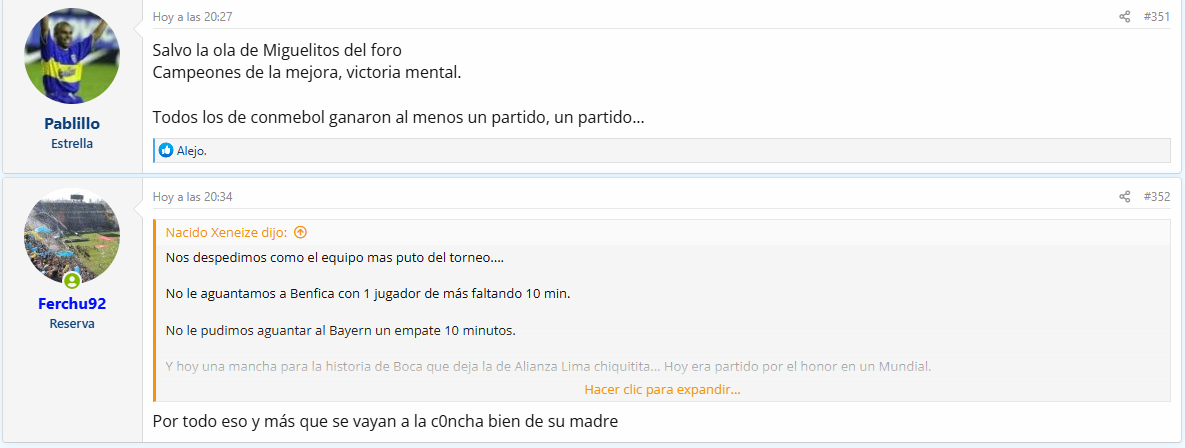Viewport: 1185px width, 448px height.
Task: Visit the Ferchu92 username profile link
Action: click(x=72, y=304)
